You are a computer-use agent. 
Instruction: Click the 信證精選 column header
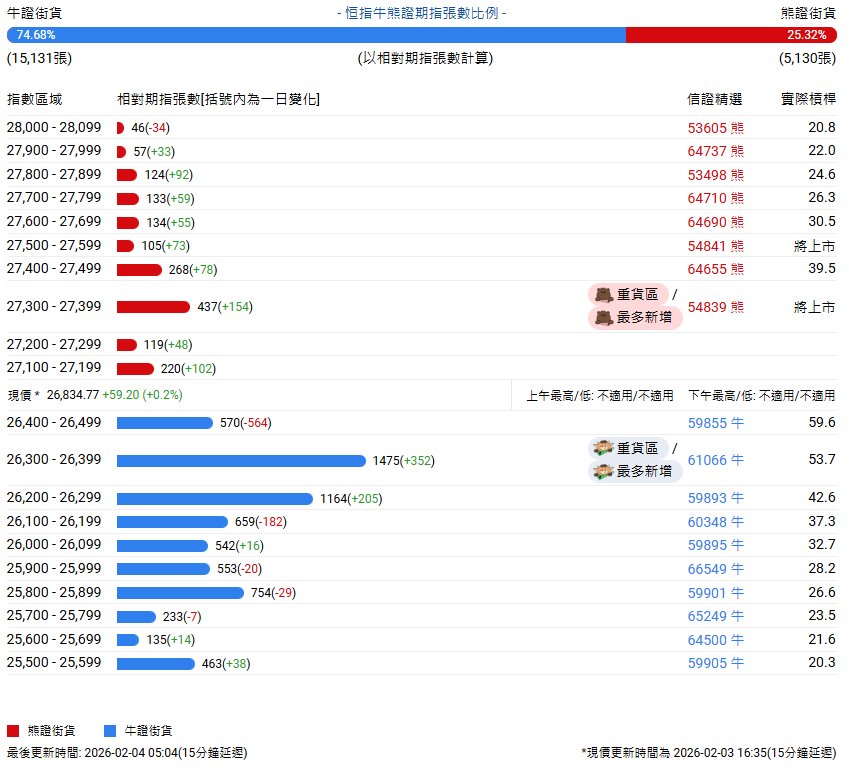[x=715, y=99]
